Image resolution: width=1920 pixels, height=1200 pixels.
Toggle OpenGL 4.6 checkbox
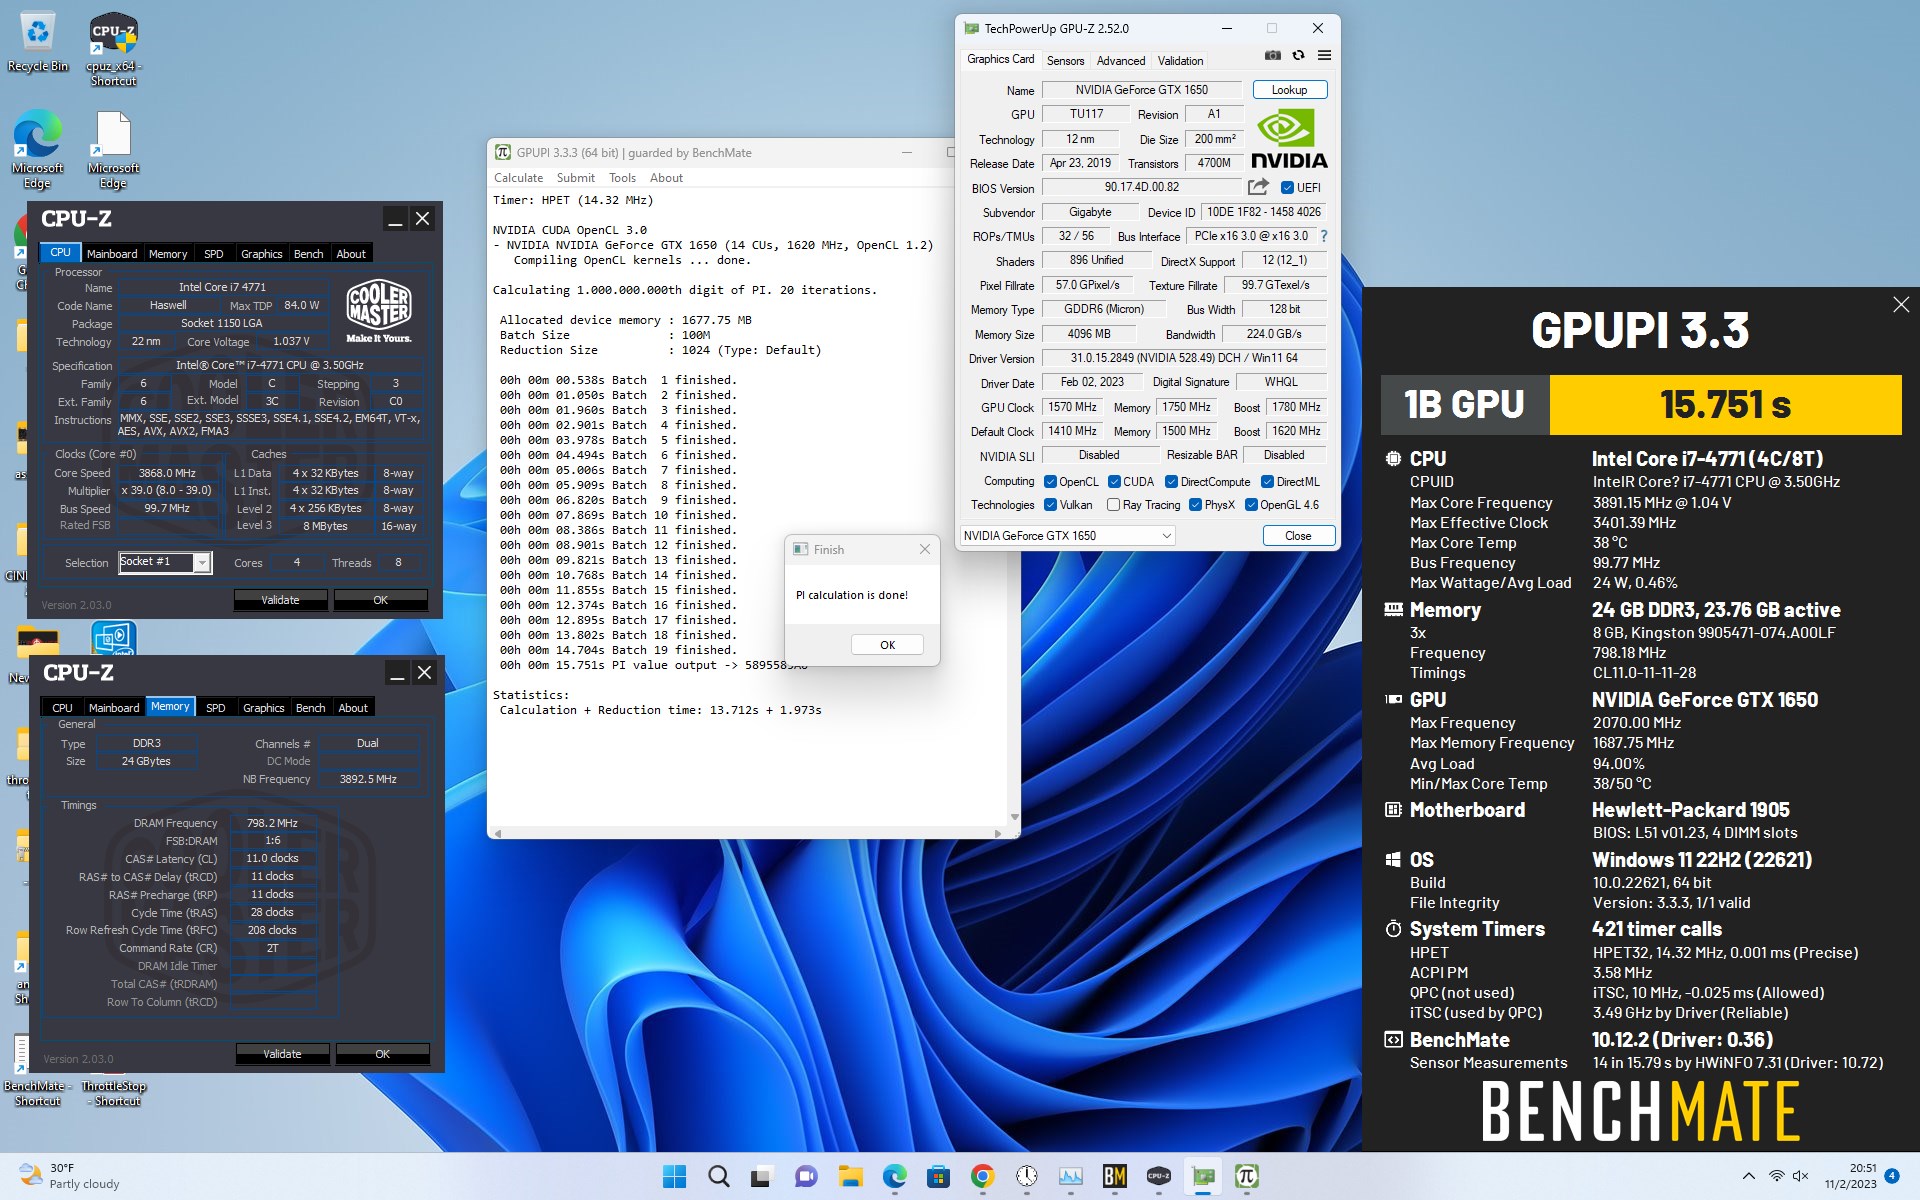[x=1251, y=505]
